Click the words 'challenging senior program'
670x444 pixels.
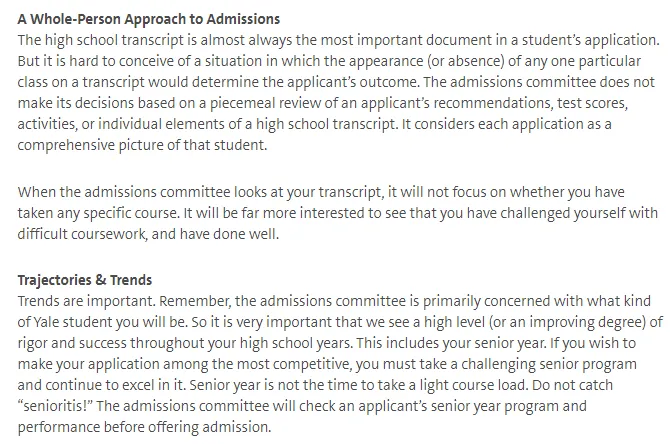[x=549, y=364]
